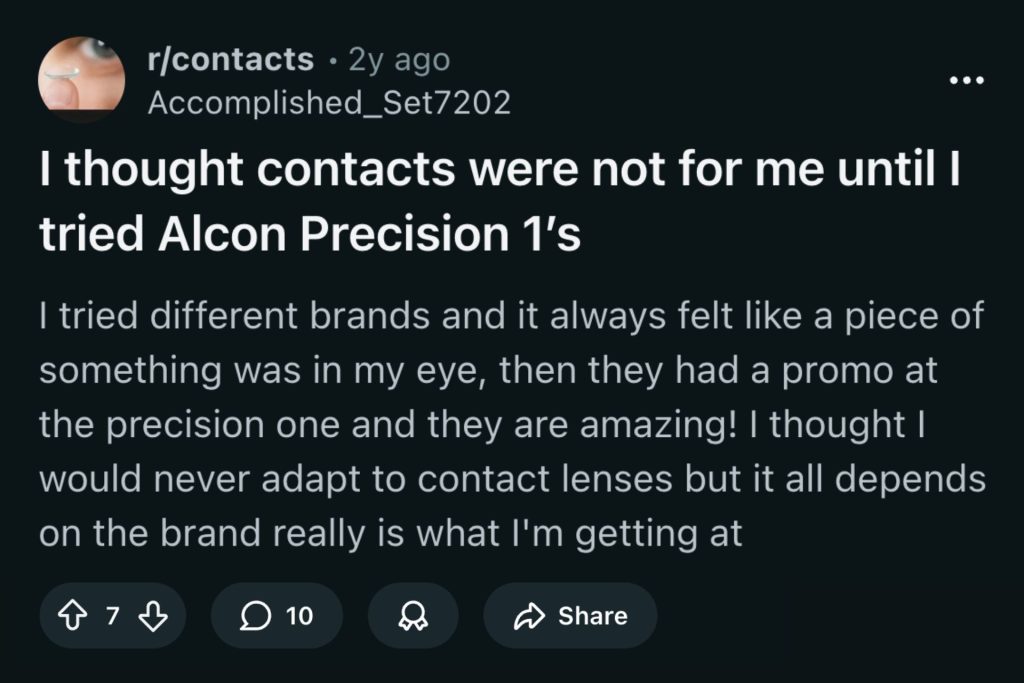This screenshot has width=1024, height=683.
Task: Click the comment speech bubble icon
Action: (x=254, y=616)
